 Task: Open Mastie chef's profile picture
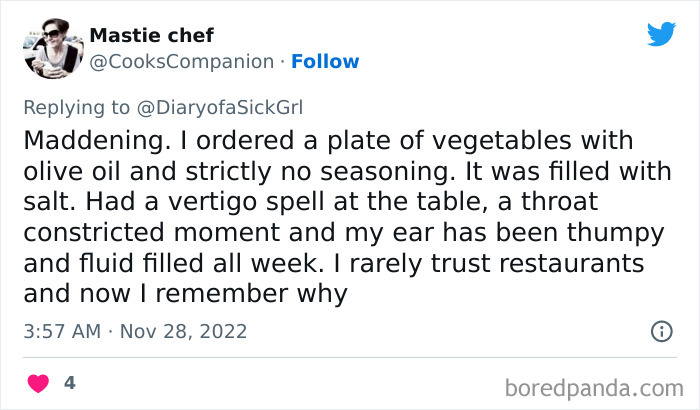tap(50, 49)
